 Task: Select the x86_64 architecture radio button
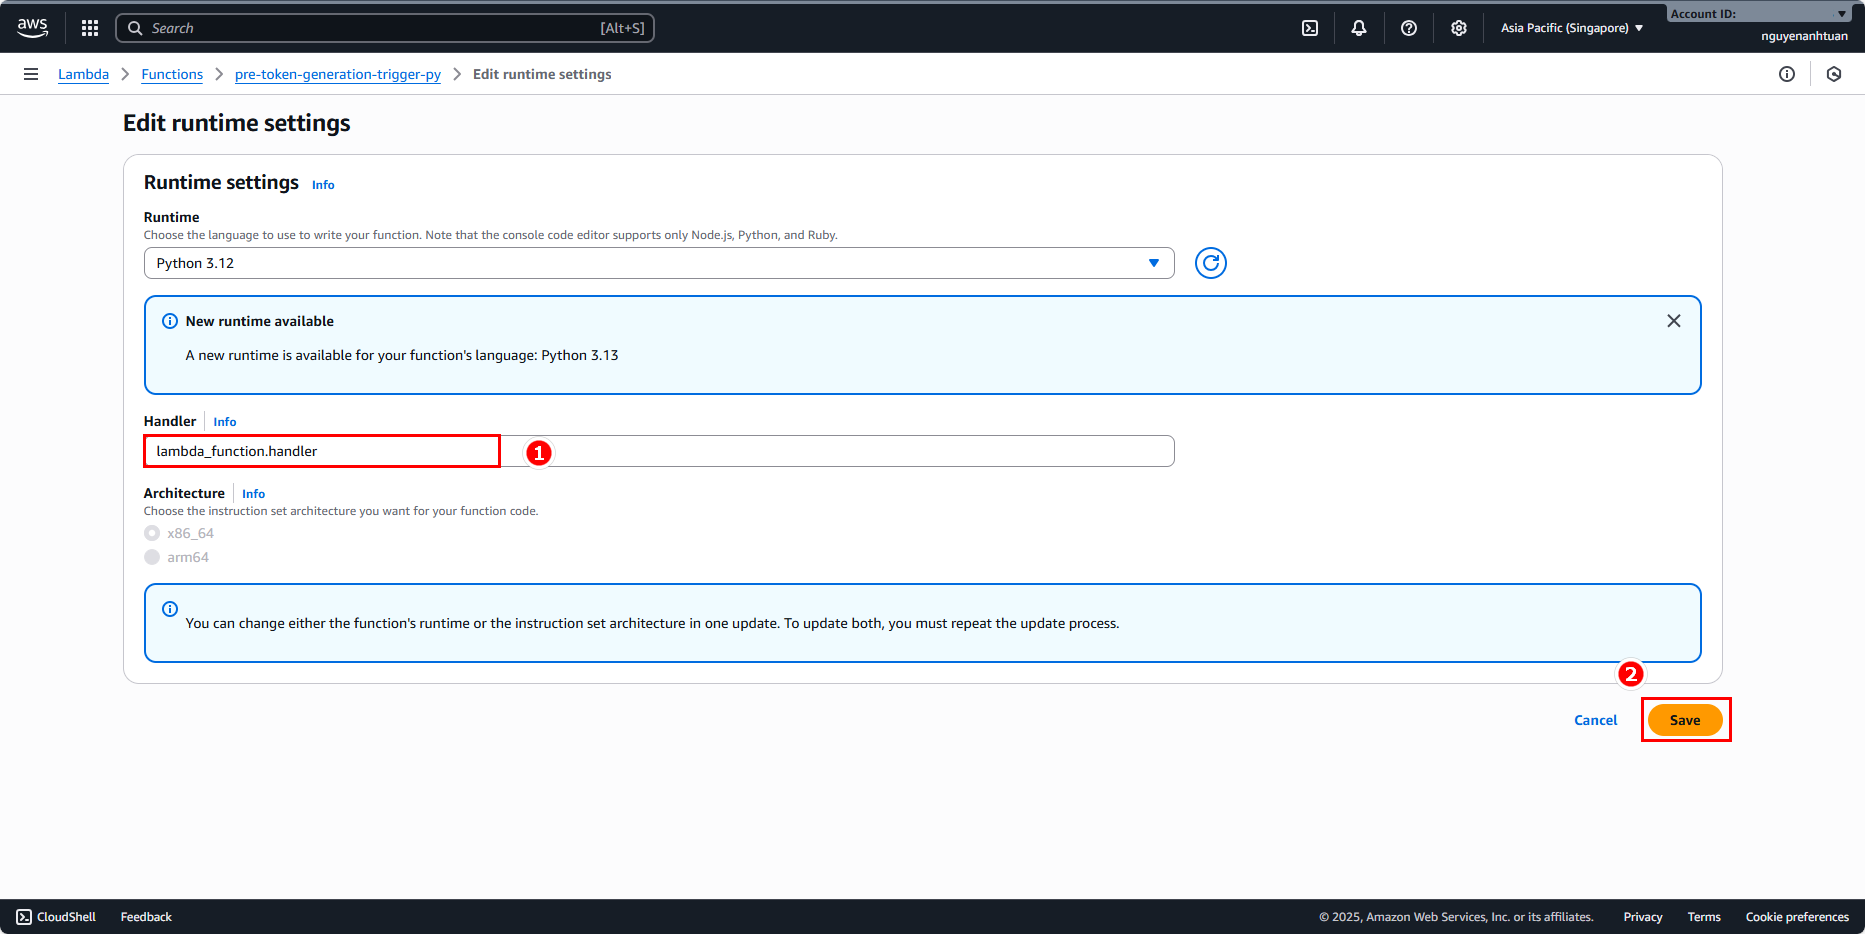click(x=152, y=533)
